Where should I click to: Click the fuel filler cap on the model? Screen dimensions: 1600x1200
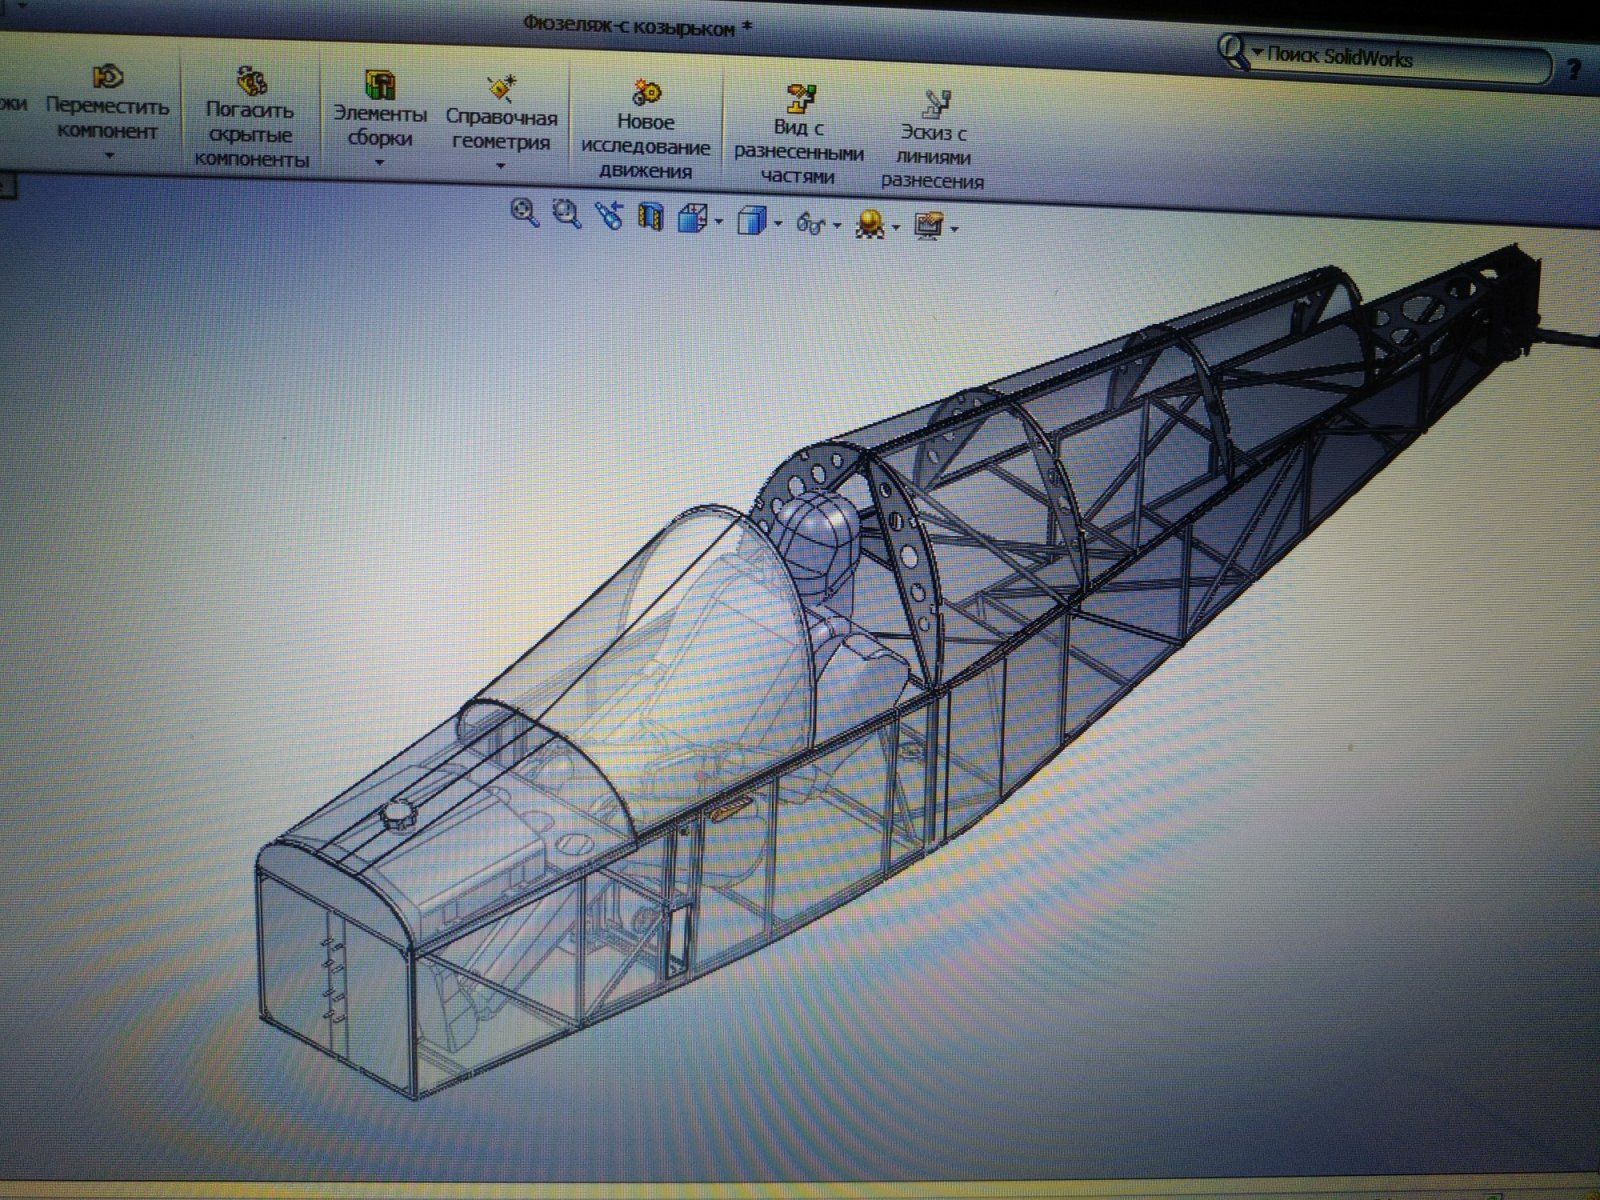398,815
